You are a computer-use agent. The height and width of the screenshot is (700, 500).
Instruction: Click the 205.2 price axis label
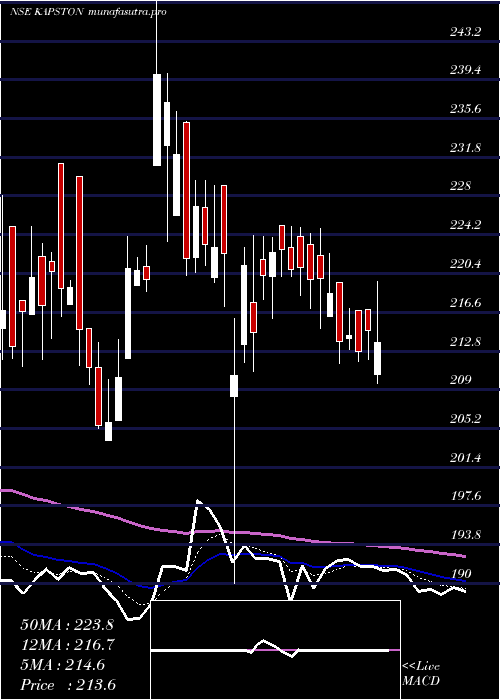465,419
